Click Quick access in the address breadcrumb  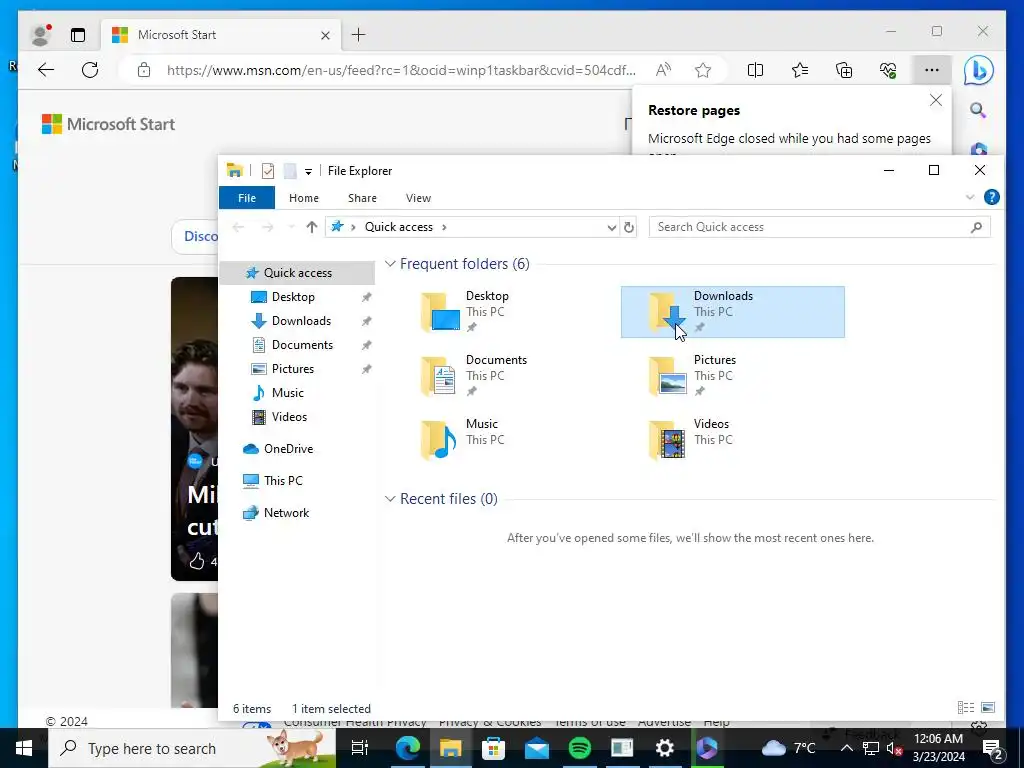[x=398, y=227]
